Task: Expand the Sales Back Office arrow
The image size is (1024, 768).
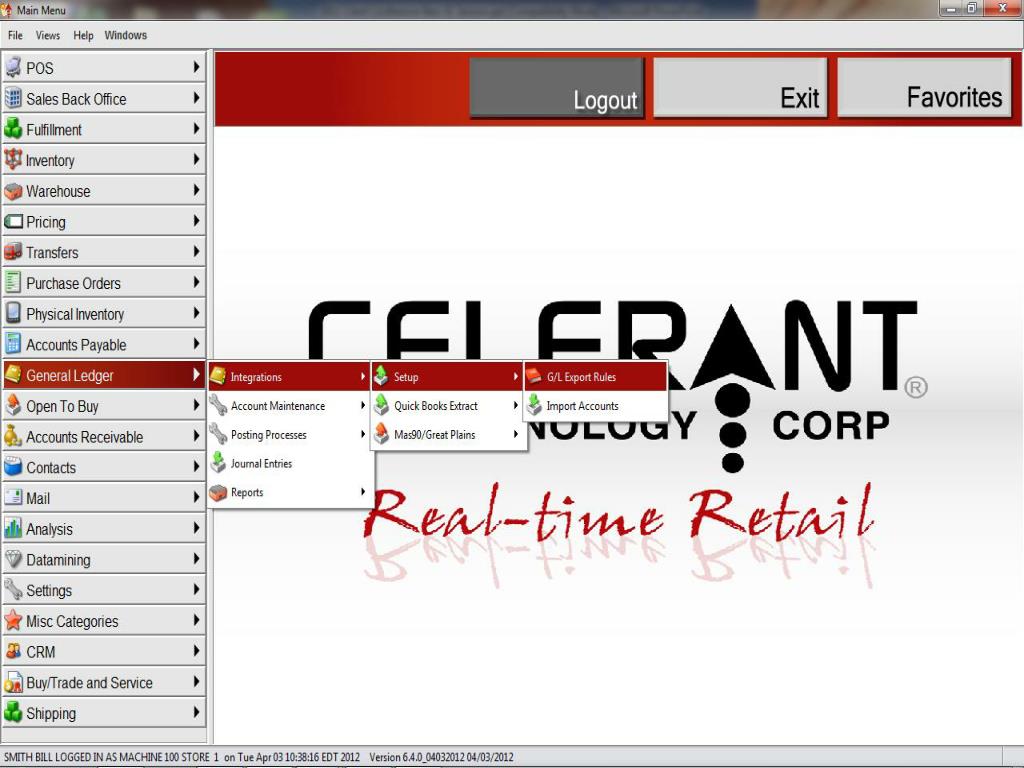Action: pos(196,98)
